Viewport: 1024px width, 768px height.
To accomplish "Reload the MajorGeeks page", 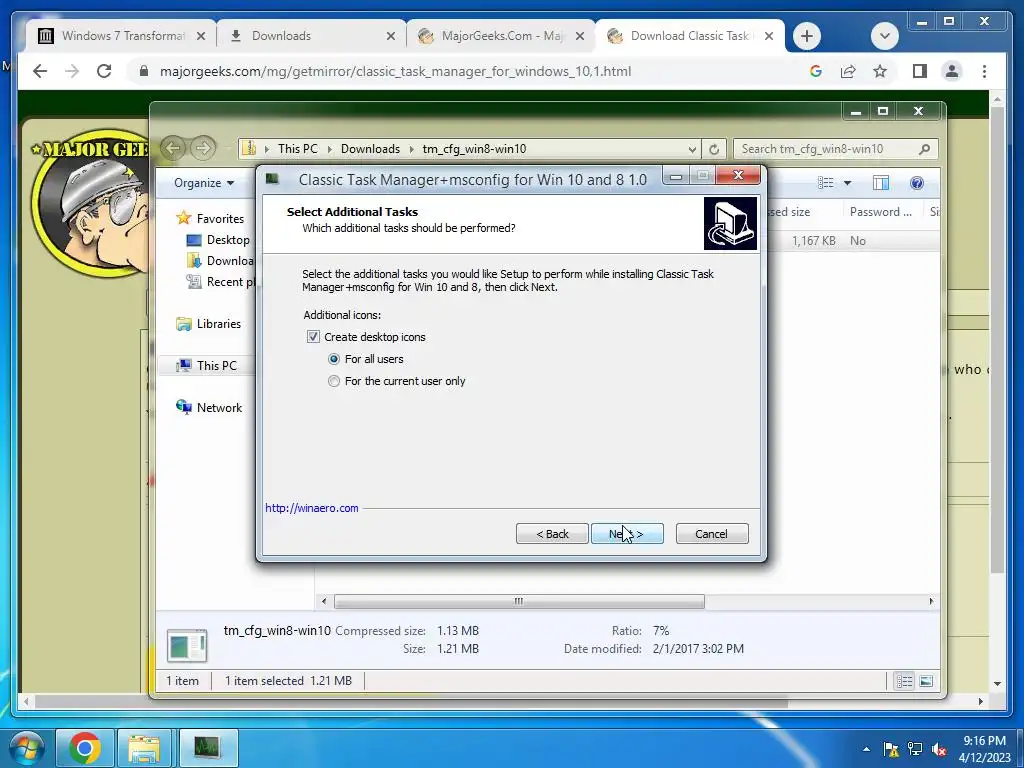I will 104,71.
